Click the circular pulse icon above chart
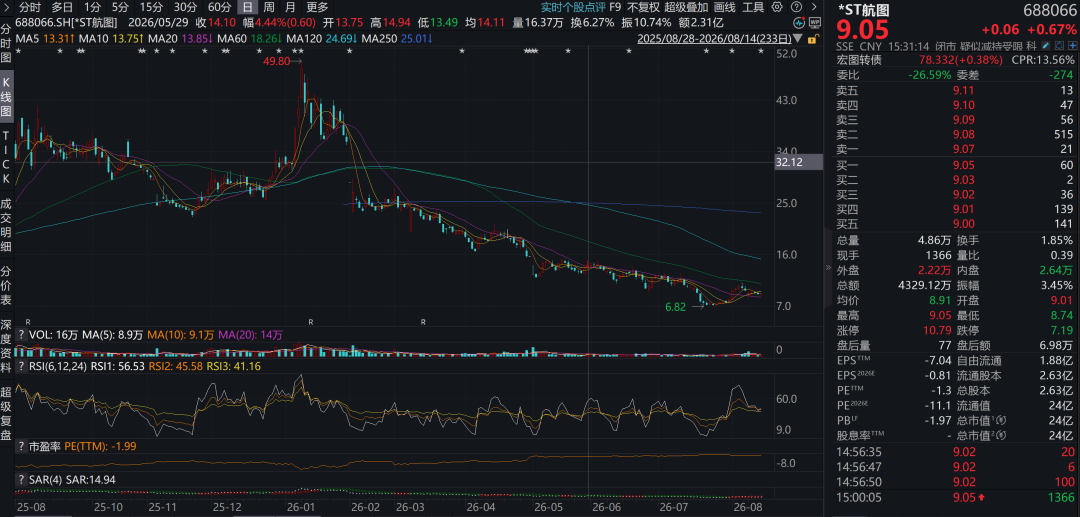Viewport: 1080px width, 517px height. [x=799, y=23]
